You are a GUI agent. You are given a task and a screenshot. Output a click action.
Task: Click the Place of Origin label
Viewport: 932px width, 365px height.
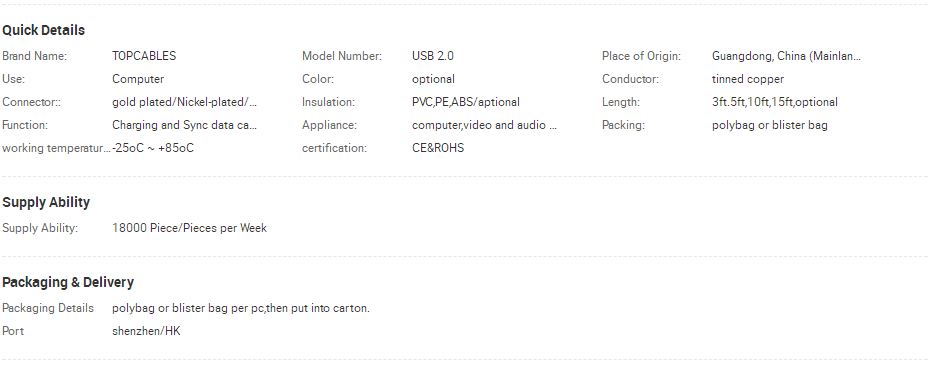[x=641, y=56]
